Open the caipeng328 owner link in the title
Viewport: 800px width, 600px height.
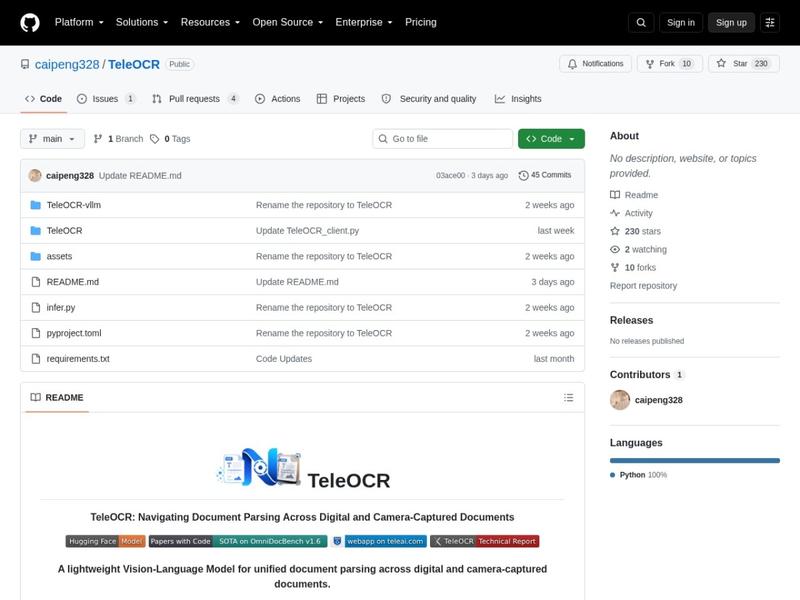67,64
